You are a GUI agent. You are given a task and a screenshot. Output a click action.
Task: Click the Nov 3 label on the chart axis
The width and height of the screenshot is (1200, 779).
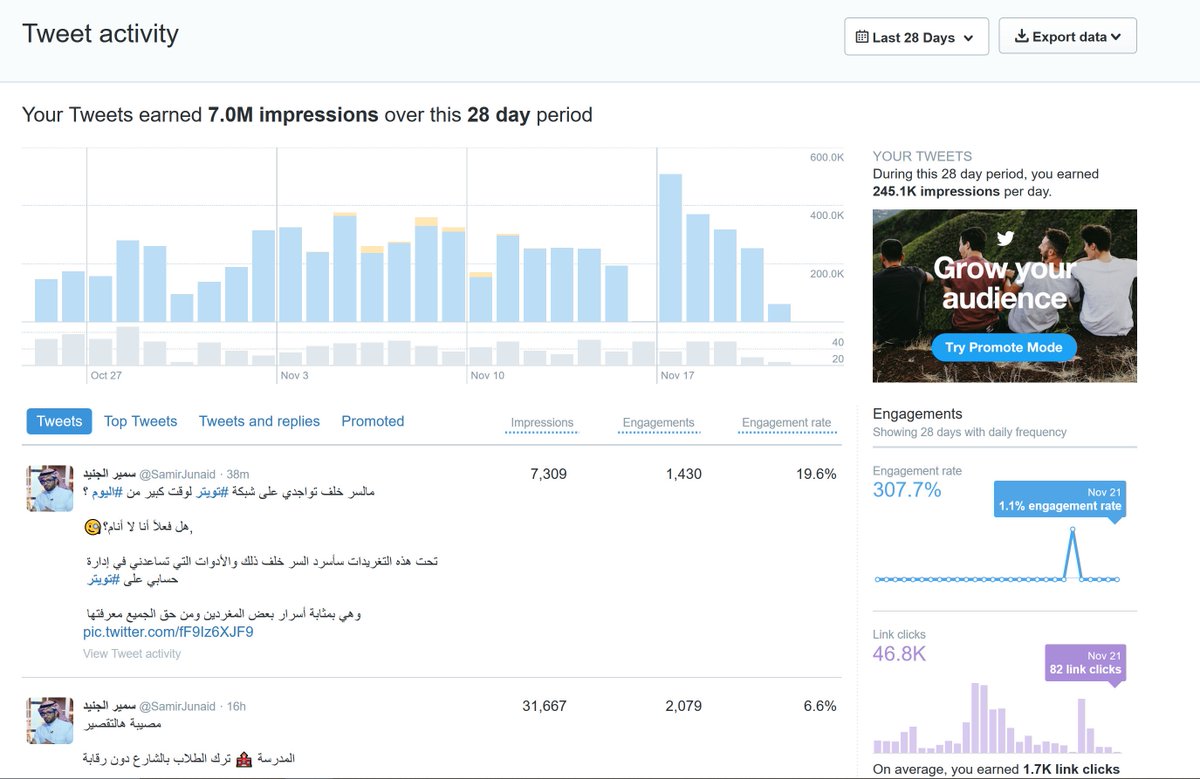pyautogui.click(x=295, y=375)
